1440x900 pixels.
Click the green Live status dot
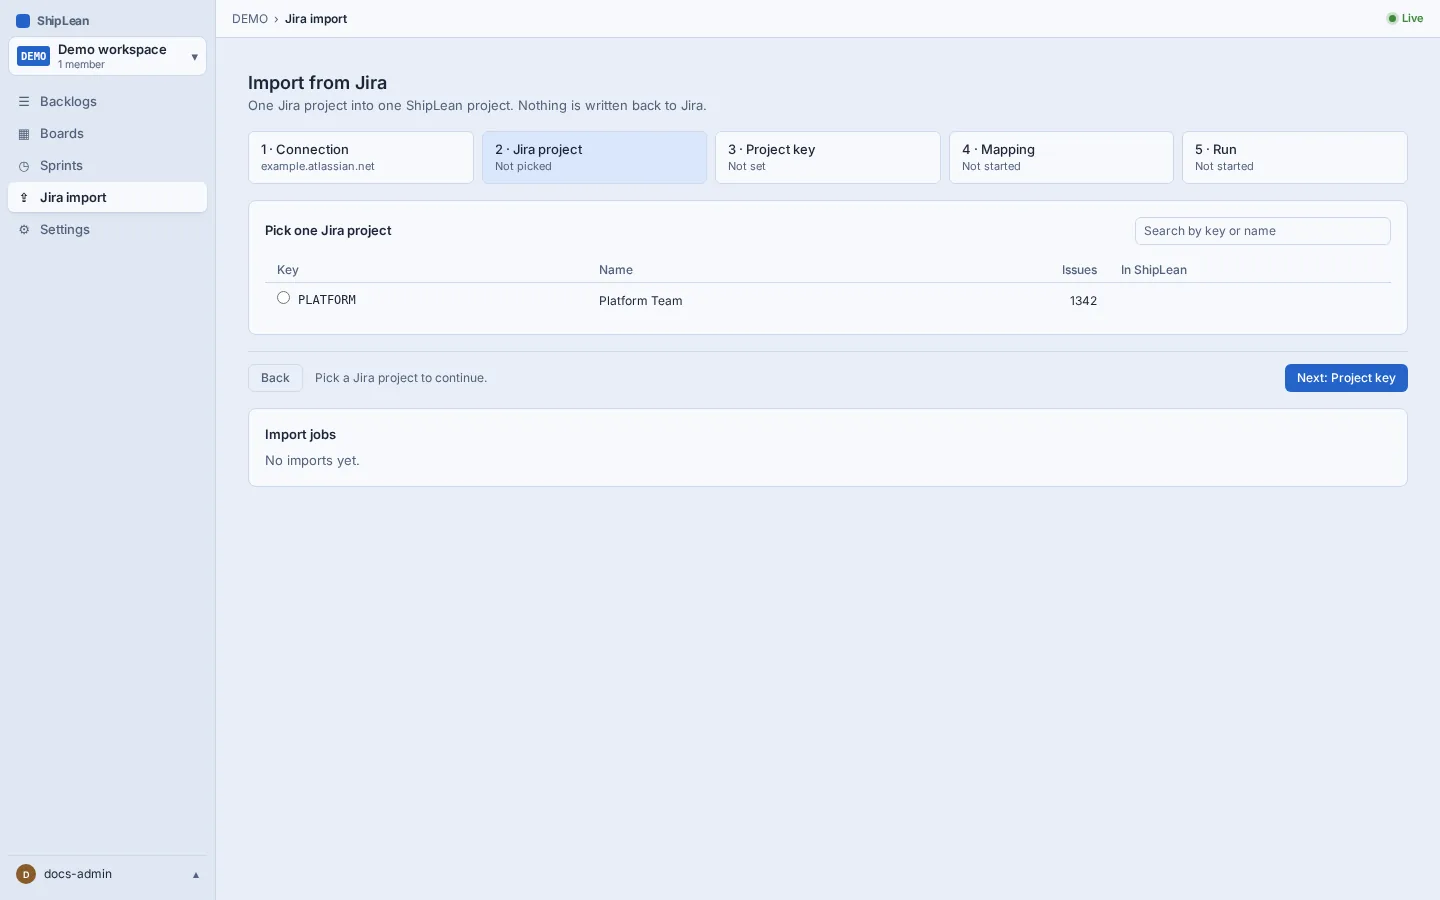1392,18
